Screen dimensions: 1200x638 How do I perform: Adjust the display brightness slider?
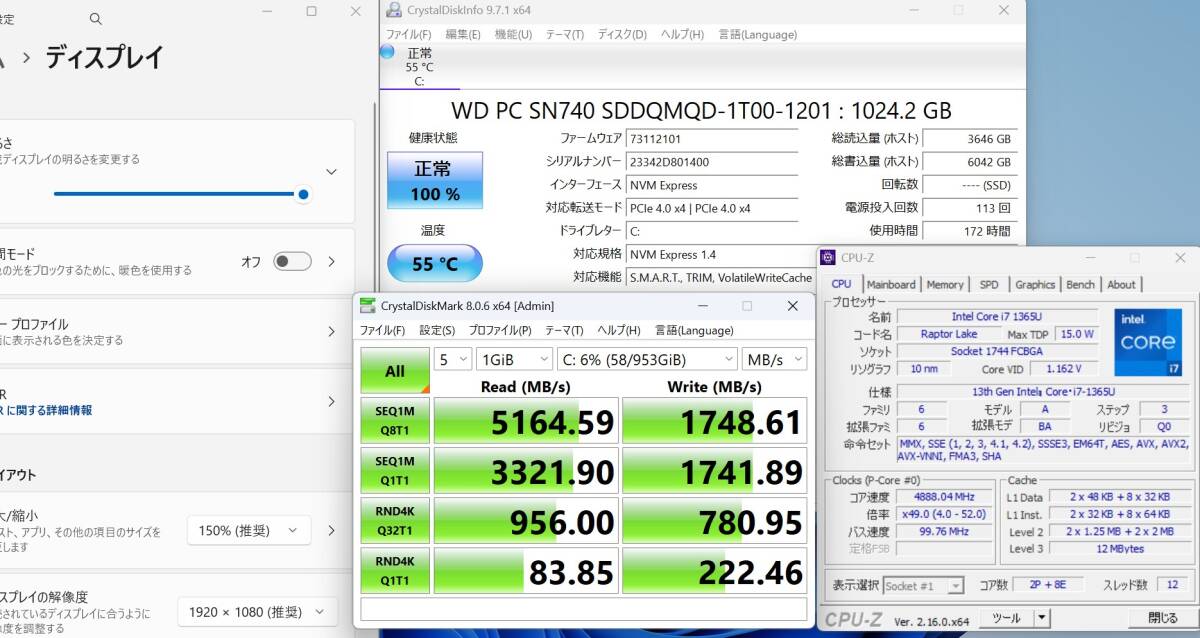click(181, 194)
